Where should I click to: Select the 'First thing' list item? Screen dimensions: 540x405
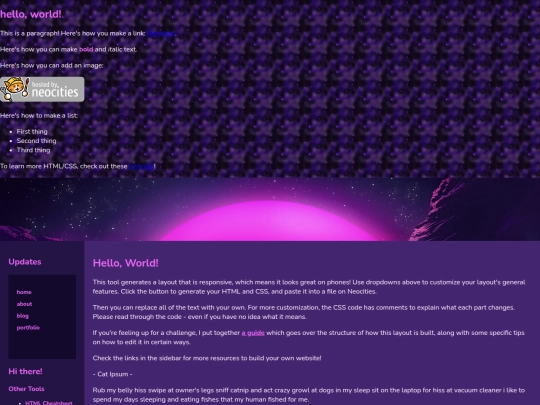[x=32, y=132]
